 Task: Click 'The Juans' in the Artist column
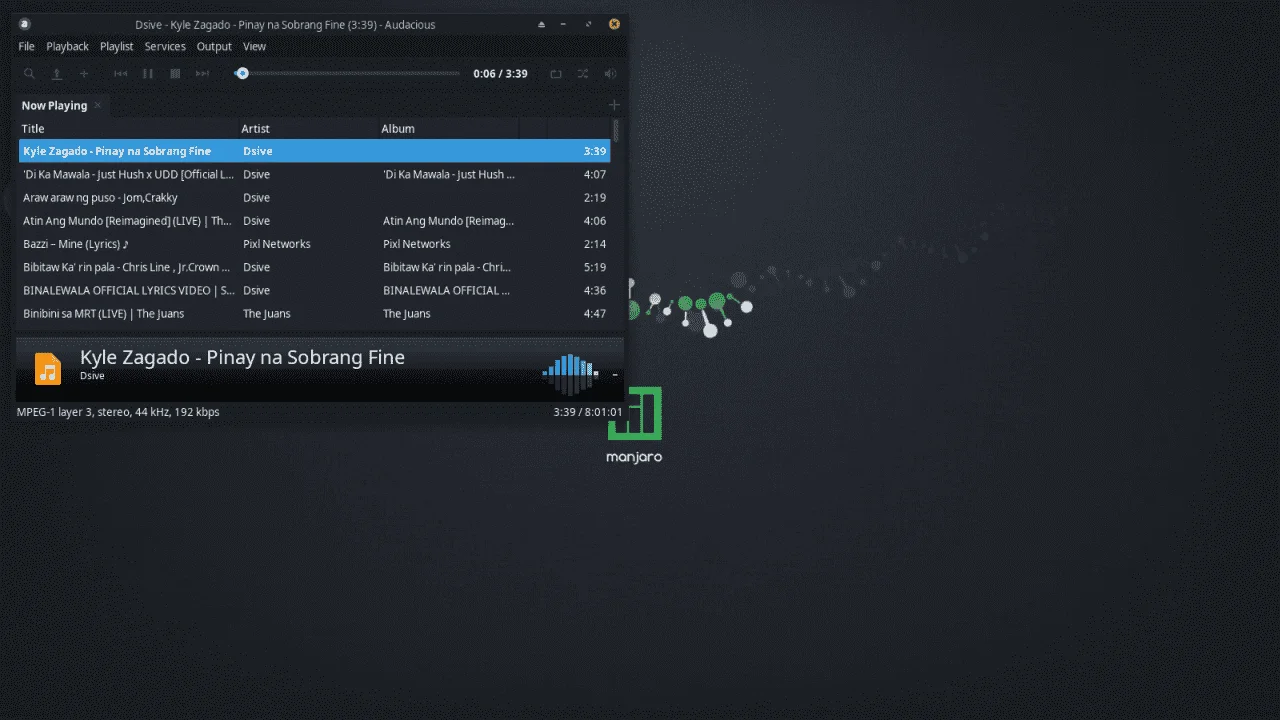267,314
